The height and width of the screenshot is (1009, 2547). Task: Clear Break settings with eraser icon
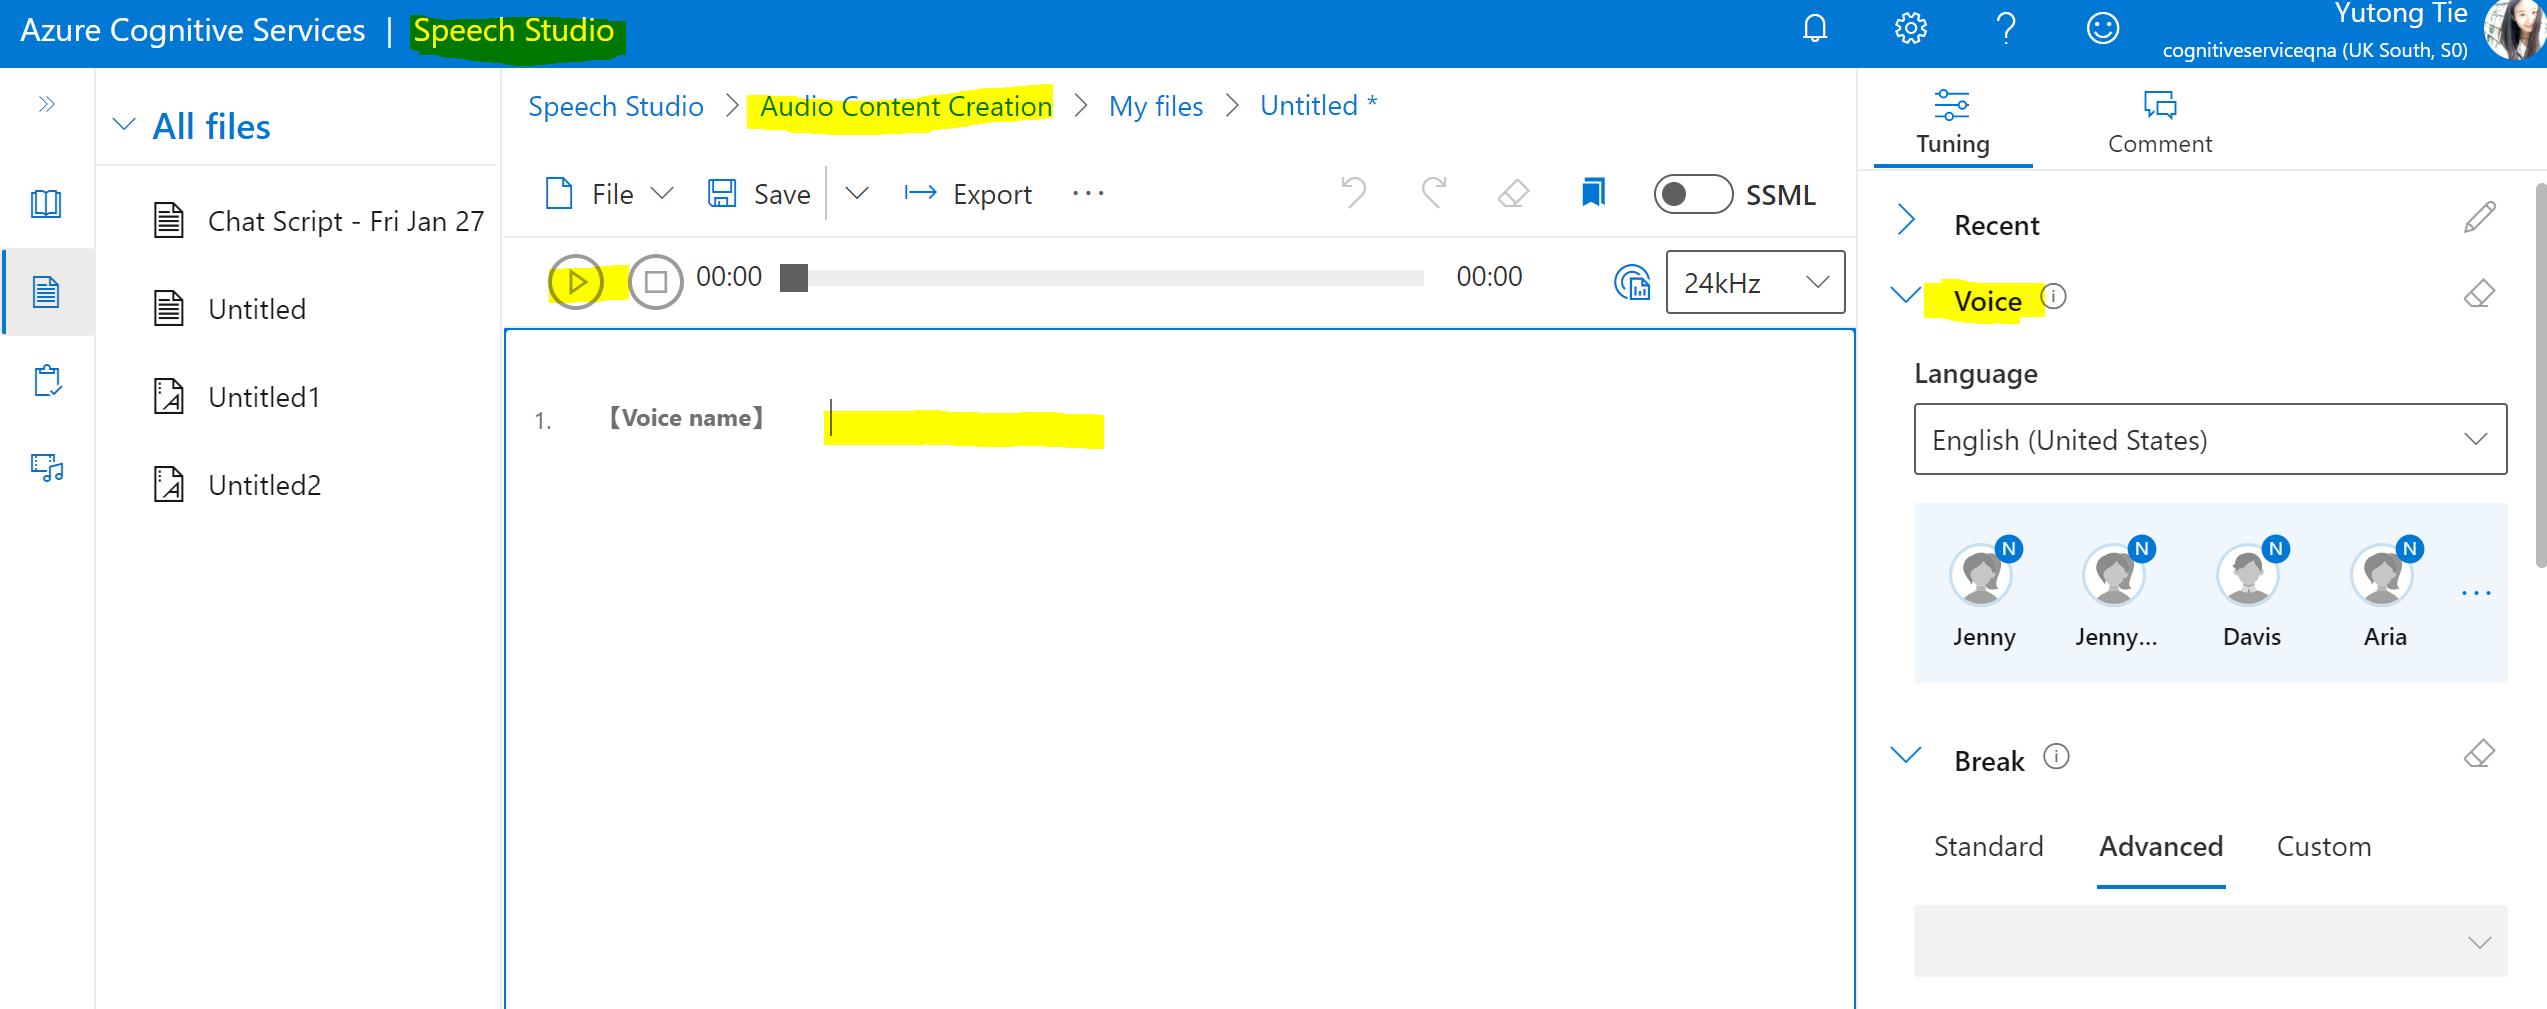click(2479, 753)
